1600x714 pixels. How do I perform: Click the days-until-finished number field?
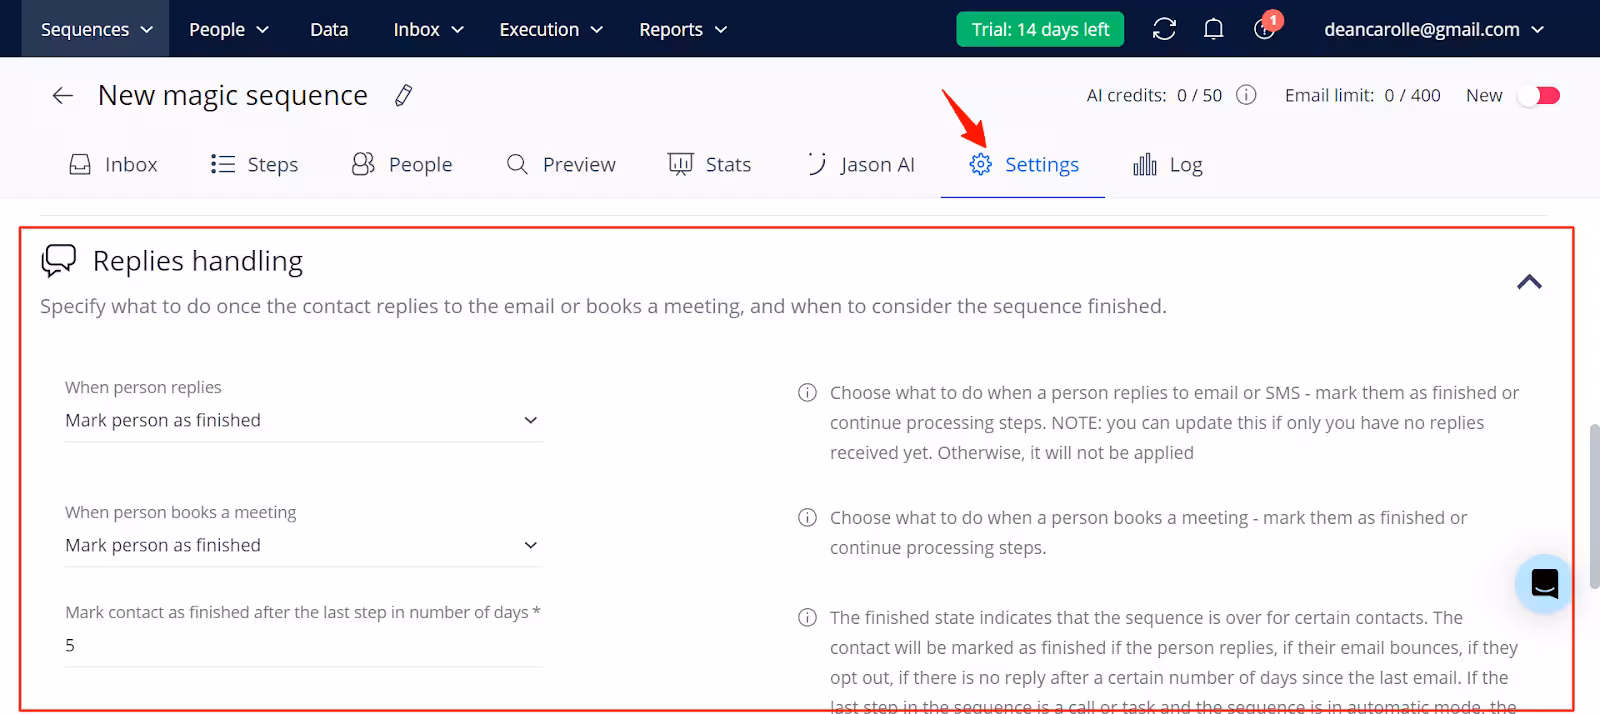(x=303, y=646)
